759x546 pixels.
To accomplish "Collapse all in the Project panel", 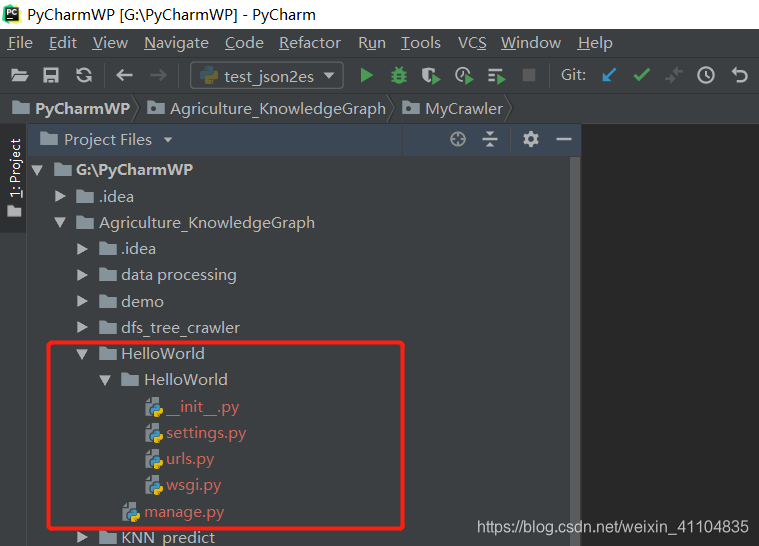I will coord(490,139).
